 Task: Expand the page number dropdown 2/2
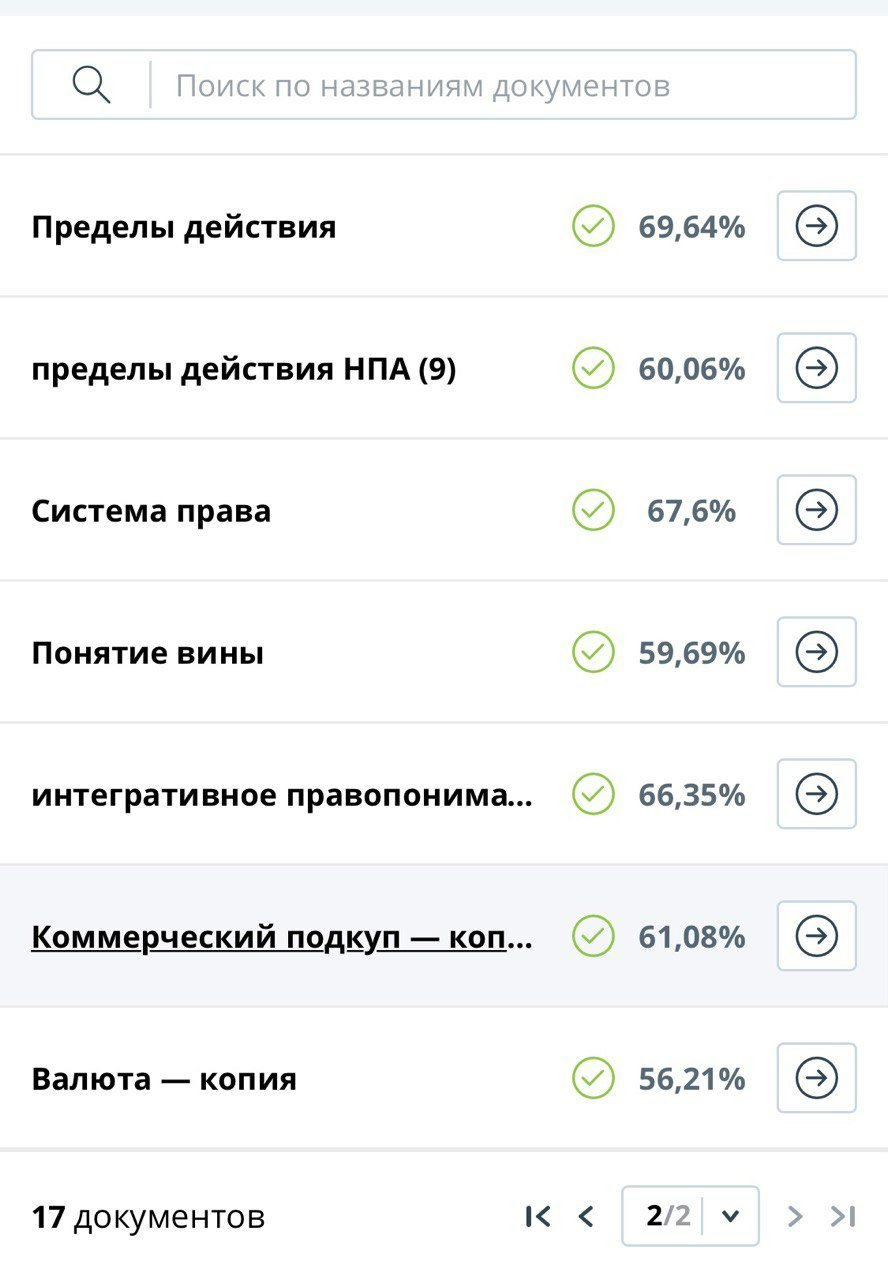click(x=730, y=1216)
